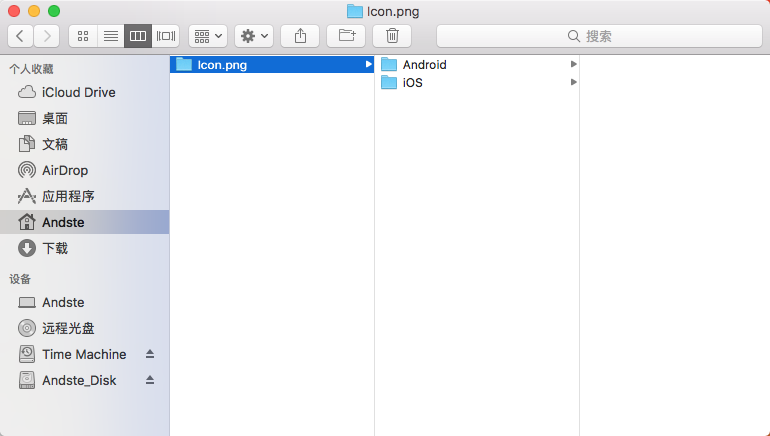
Task: Open 远程光盘 in the sidebar
Action: (x=84, y=328)
